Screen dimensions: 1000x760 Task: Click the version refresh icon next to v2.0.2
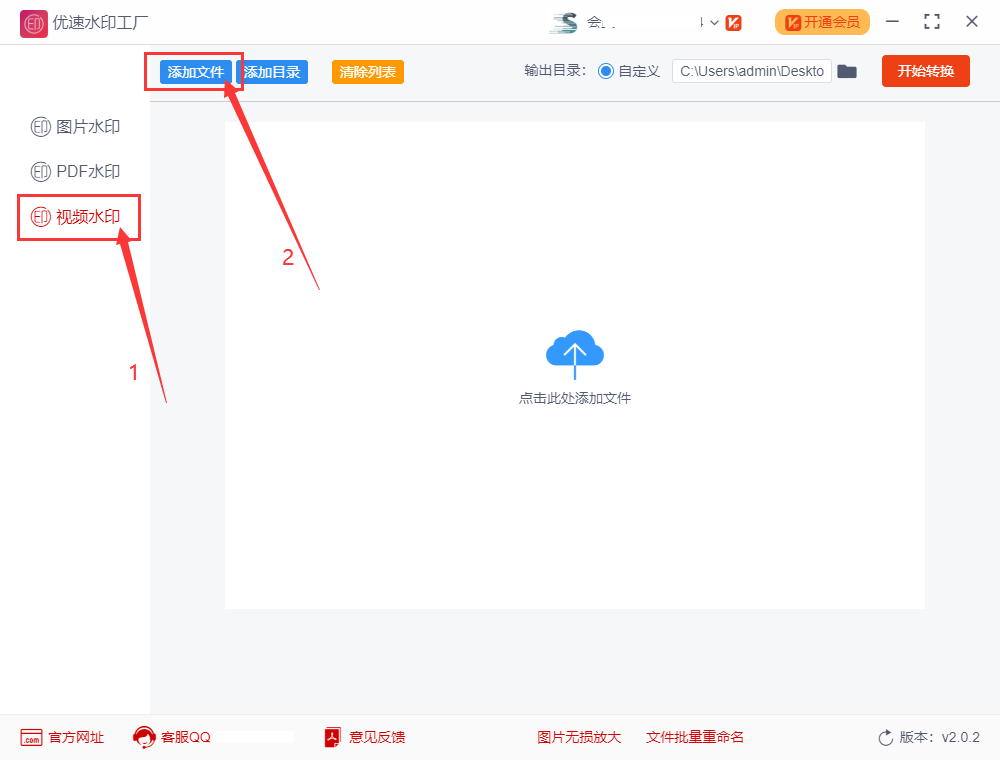[x=886, y=737]
